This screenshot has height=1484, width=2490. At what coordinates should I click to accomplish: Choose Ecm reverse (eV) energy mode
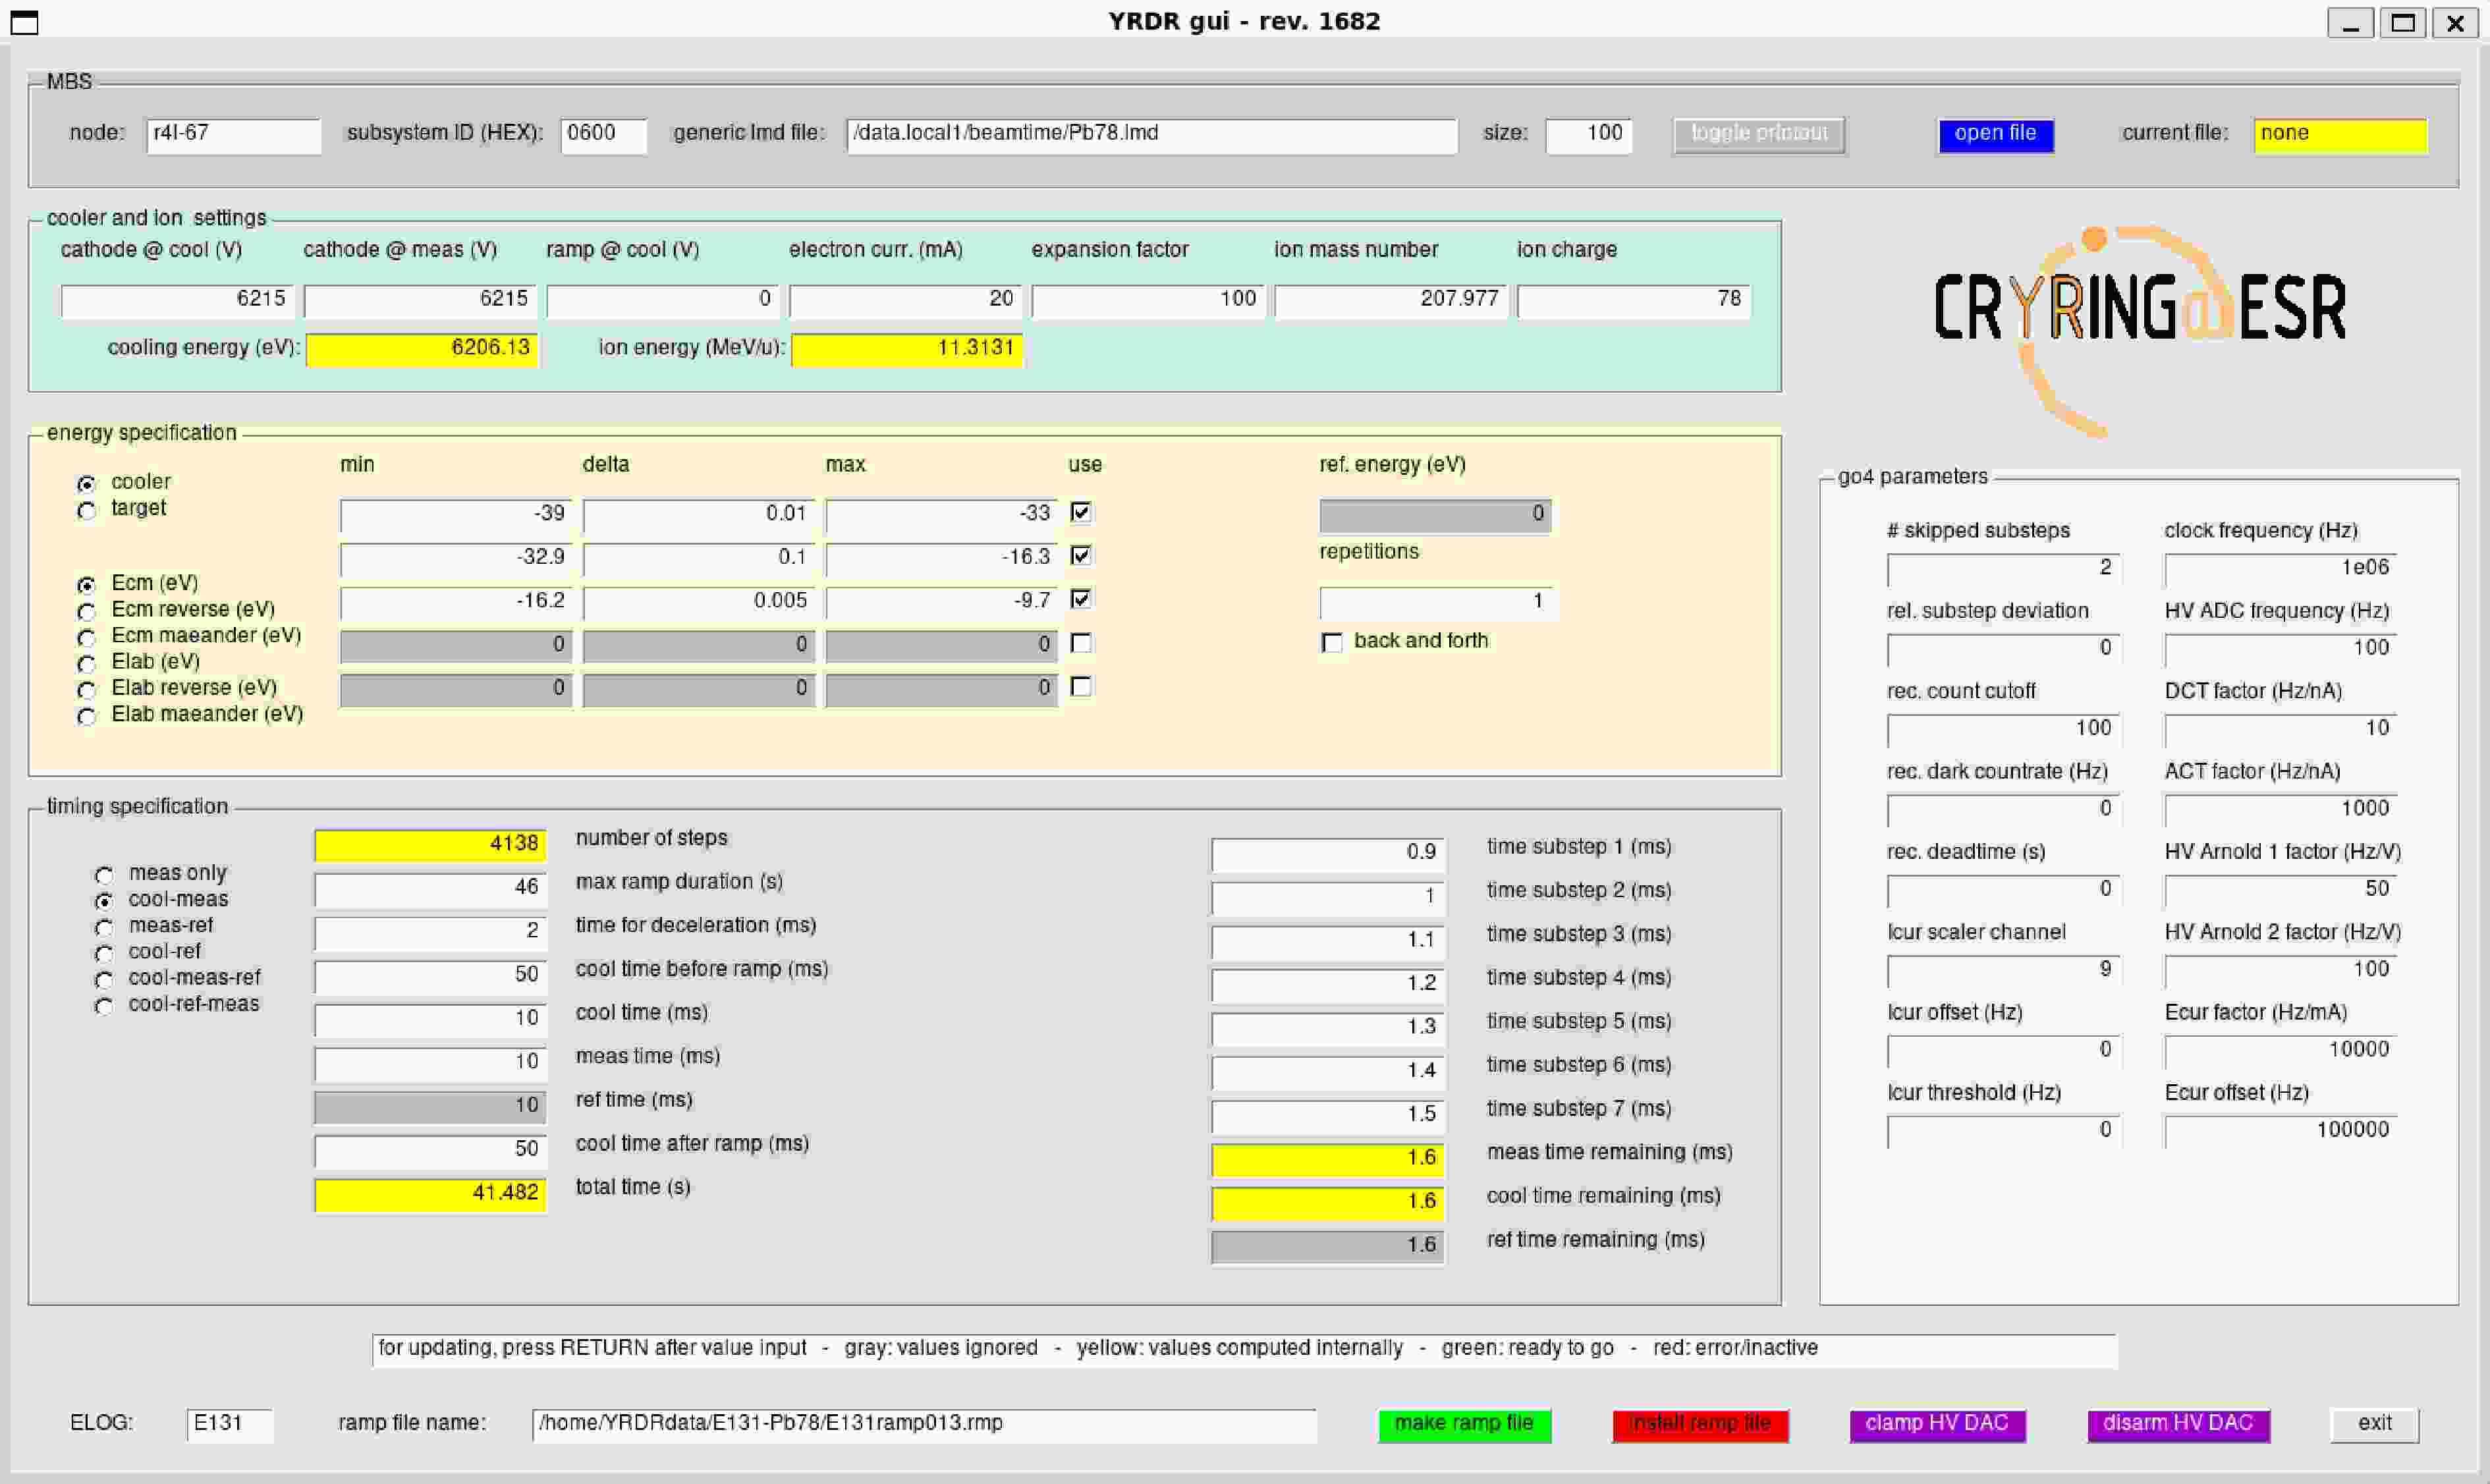tap(87, 611)
